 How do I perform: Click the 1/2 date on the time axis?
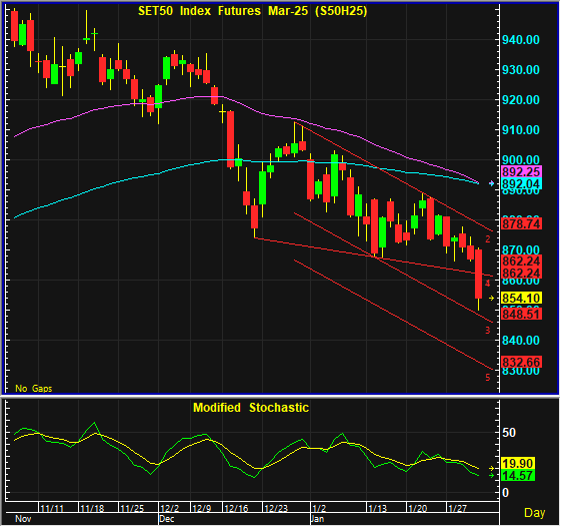tap(319, 508)
